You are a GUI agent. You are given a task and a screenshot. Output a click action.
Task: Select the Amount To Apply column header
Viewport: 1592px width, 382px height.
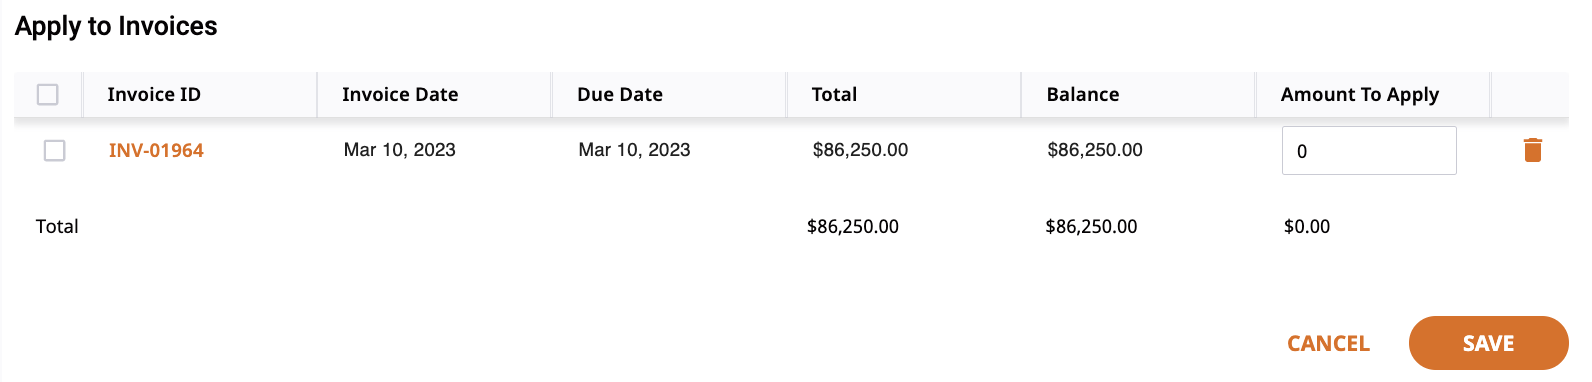1360,94
